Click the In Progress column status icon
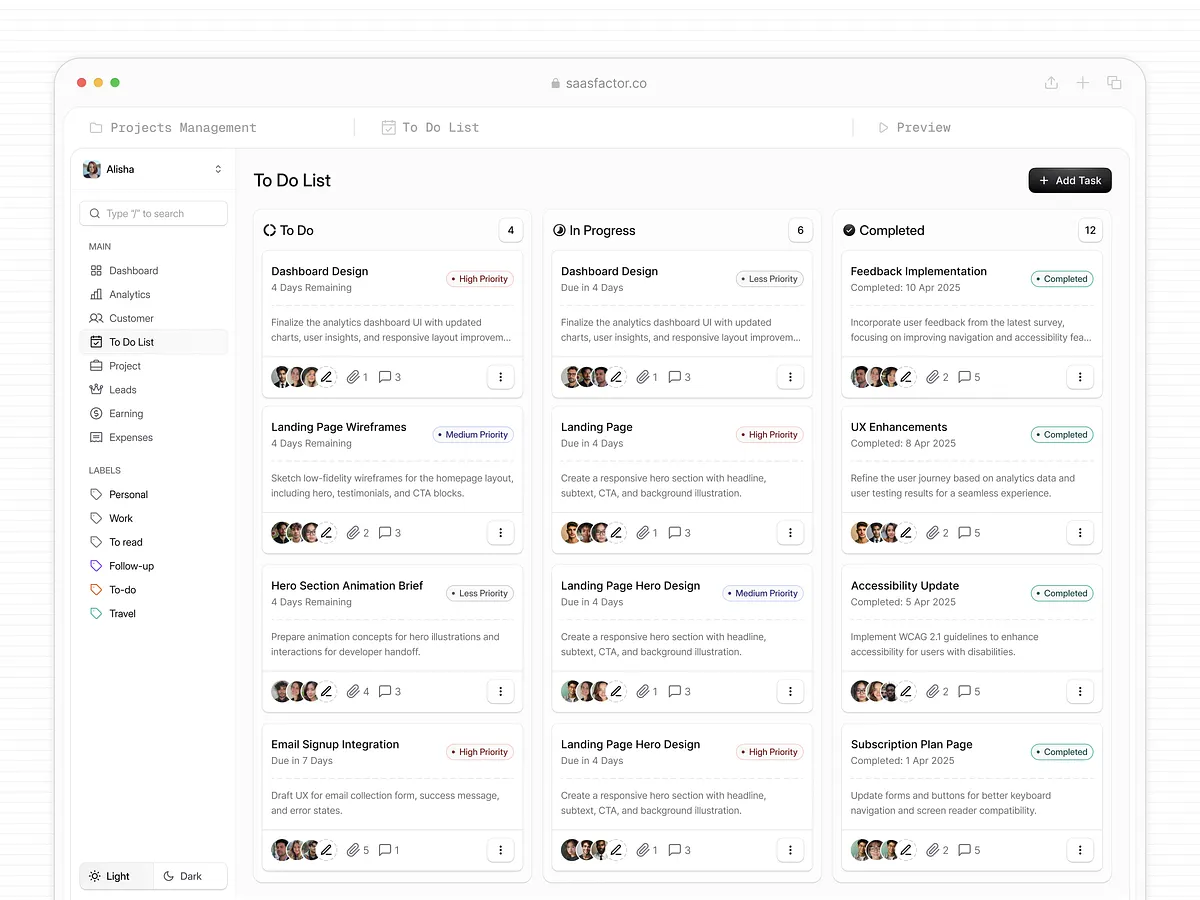 click(x=558, y=230)
